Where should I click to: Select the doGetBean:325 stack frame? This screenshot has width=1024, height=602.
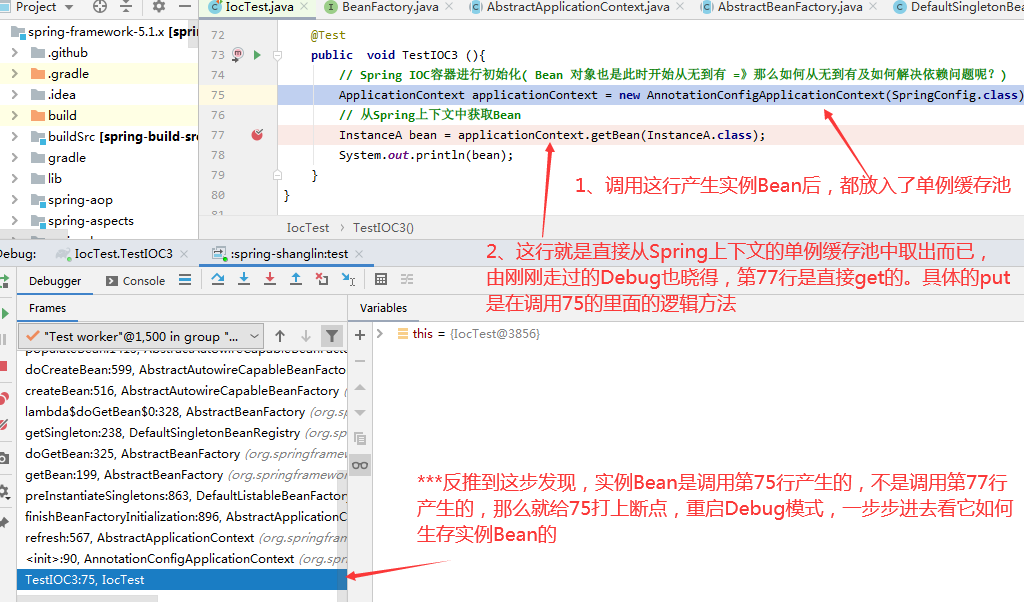tap(182, 454)
